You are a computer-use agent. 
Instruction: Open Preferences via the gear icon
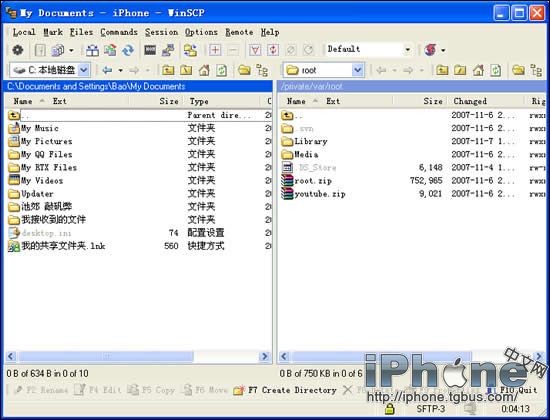click(x=18, y=50)
